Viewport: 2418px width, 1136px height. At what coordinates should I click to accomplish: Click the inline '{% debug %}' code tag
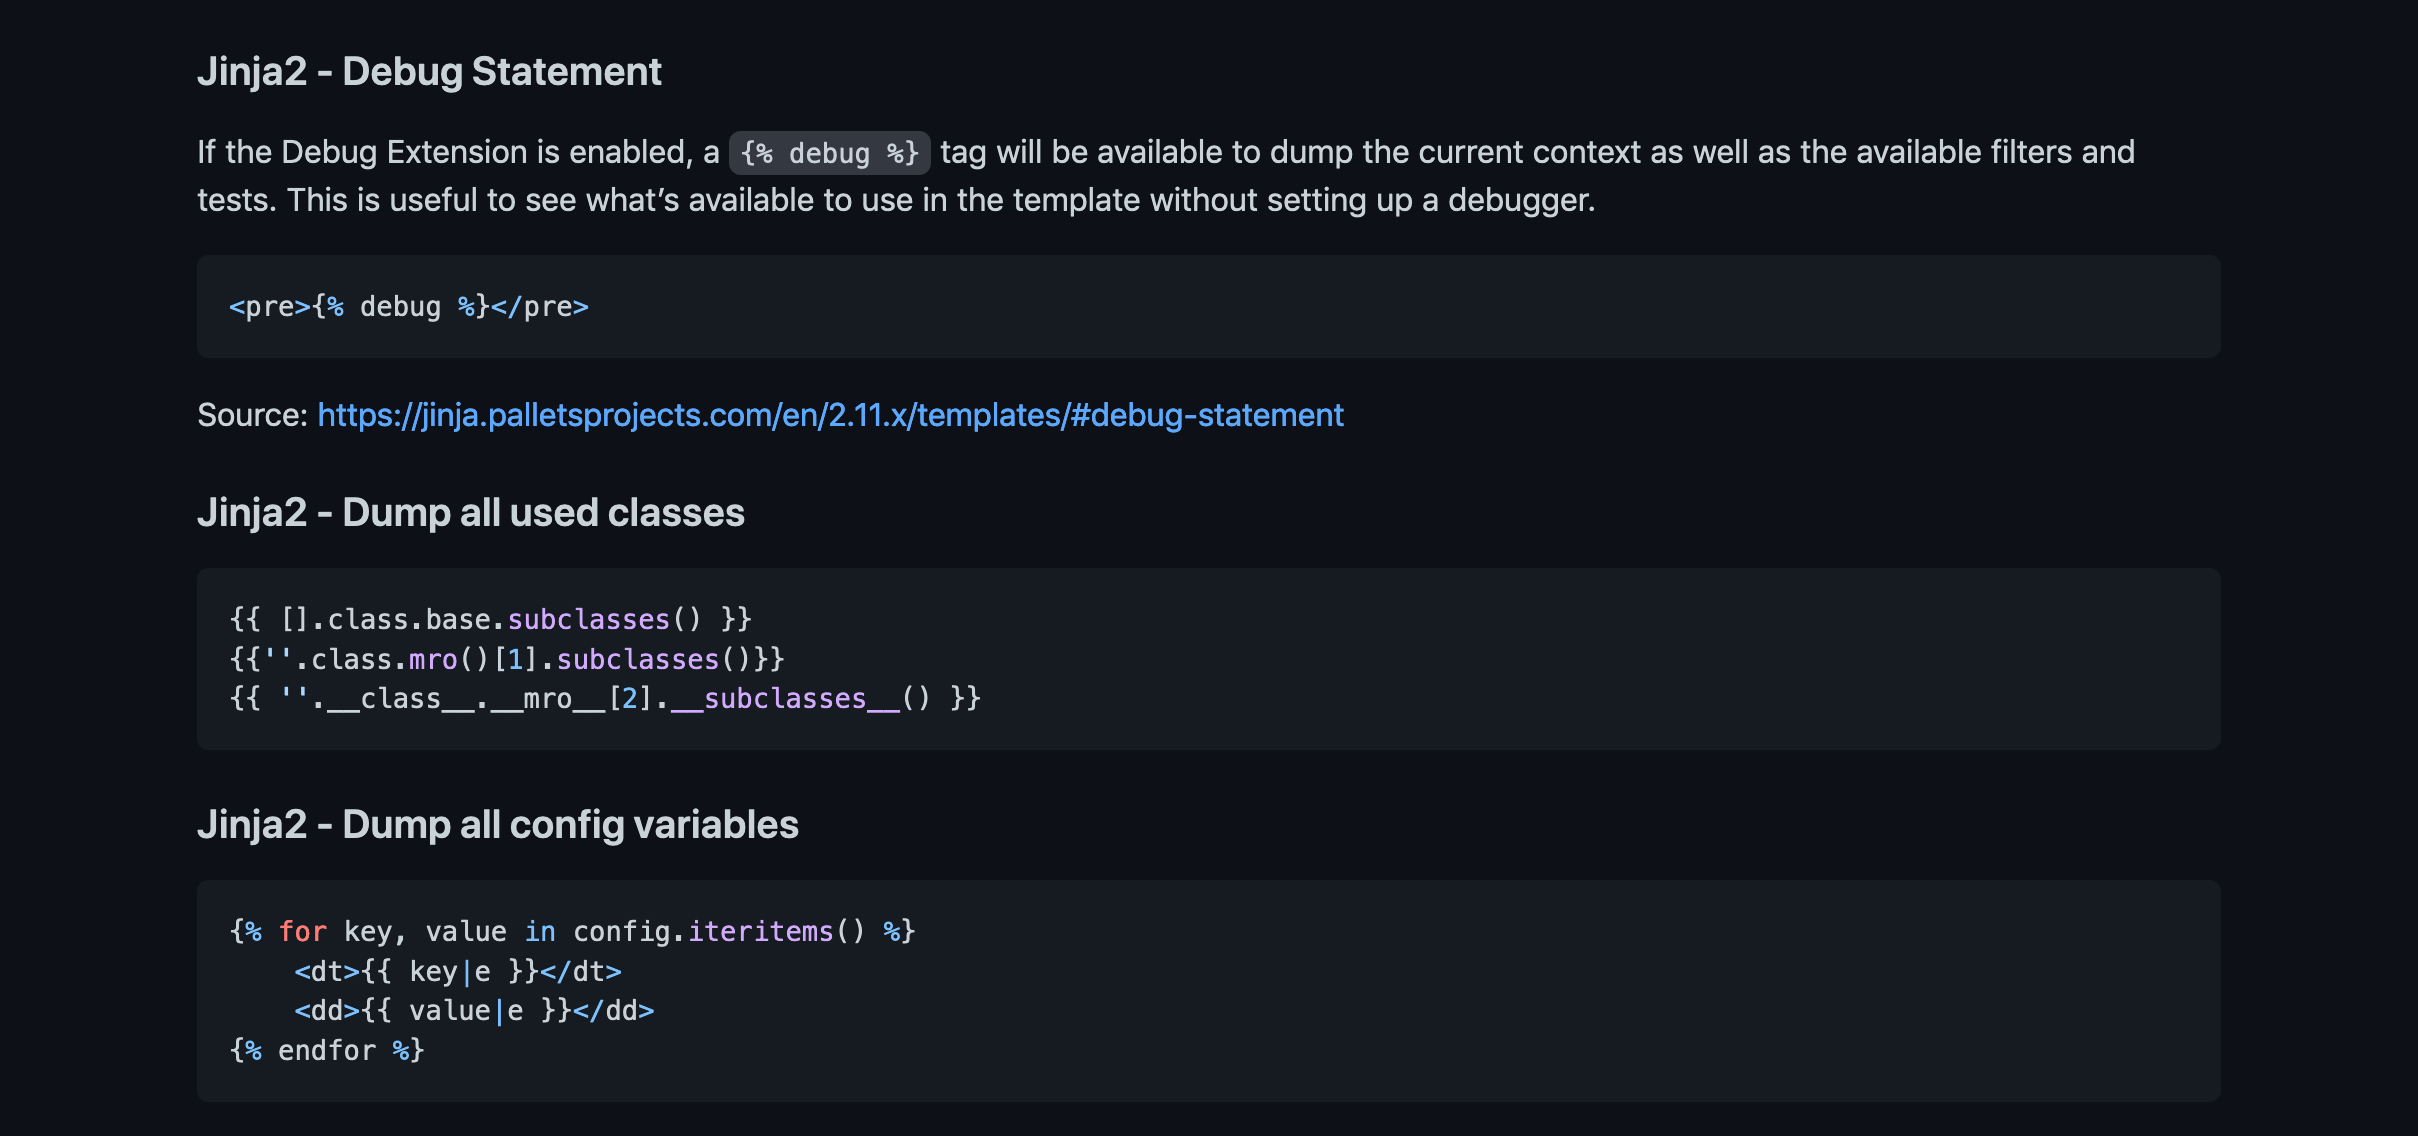pos(829,153)
